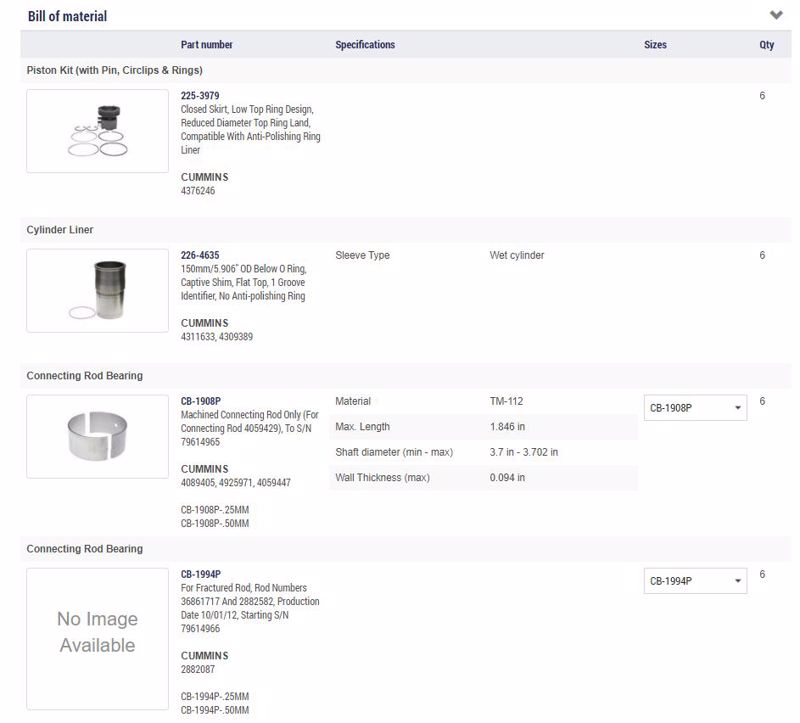
Task: Click the Sizes column header
Action: tap(655, 44)
